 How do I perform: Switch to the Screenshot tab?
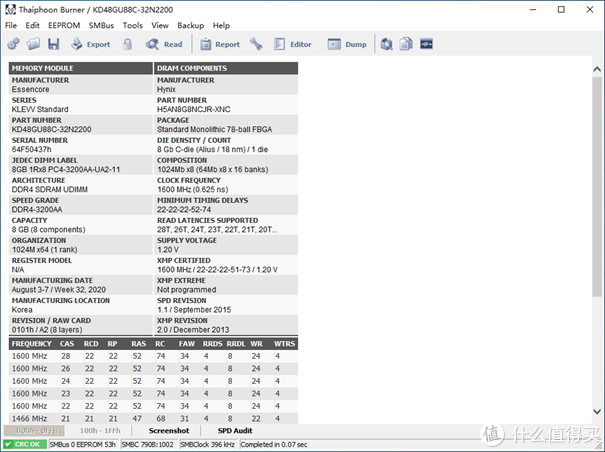169,430
